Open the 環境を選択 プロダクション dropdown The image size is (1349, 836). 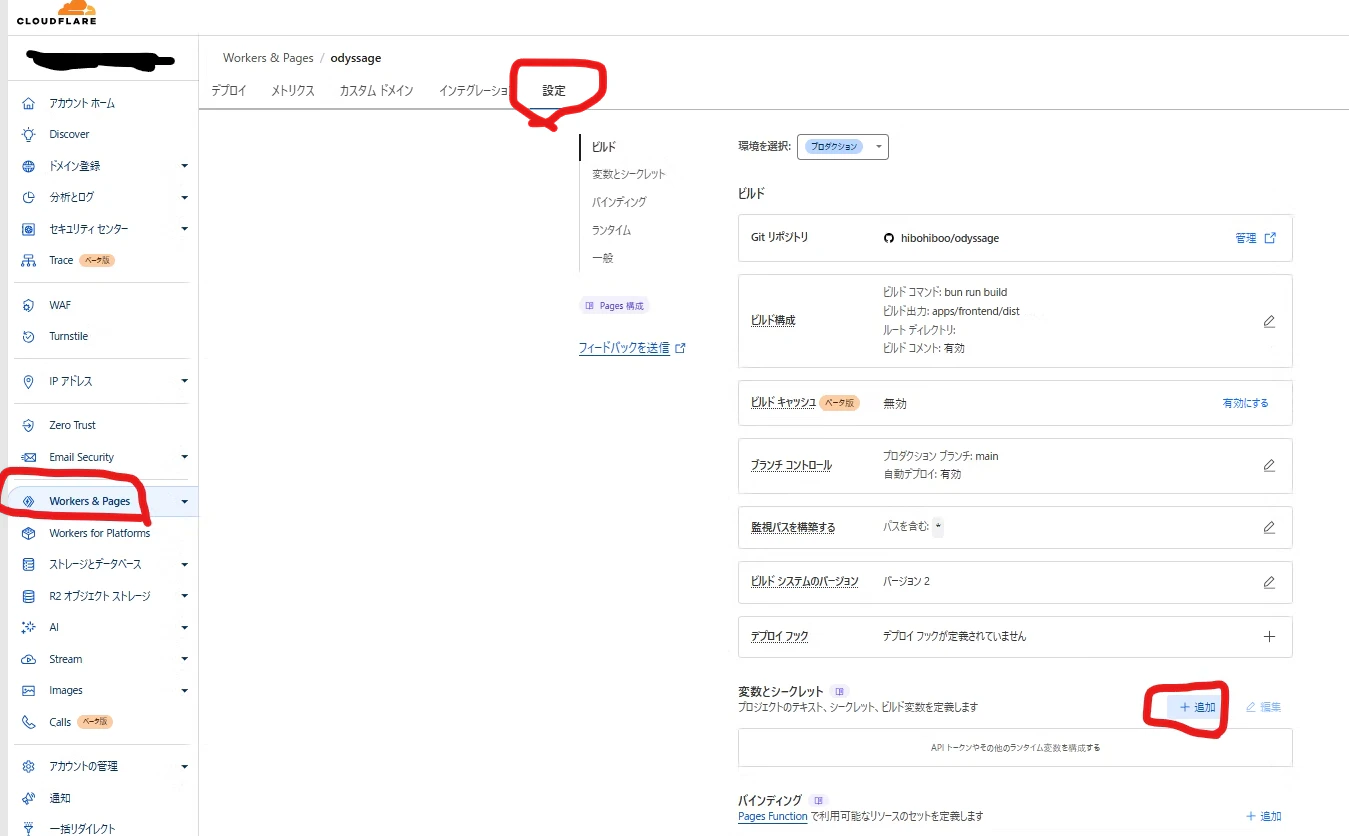point(843,146)
